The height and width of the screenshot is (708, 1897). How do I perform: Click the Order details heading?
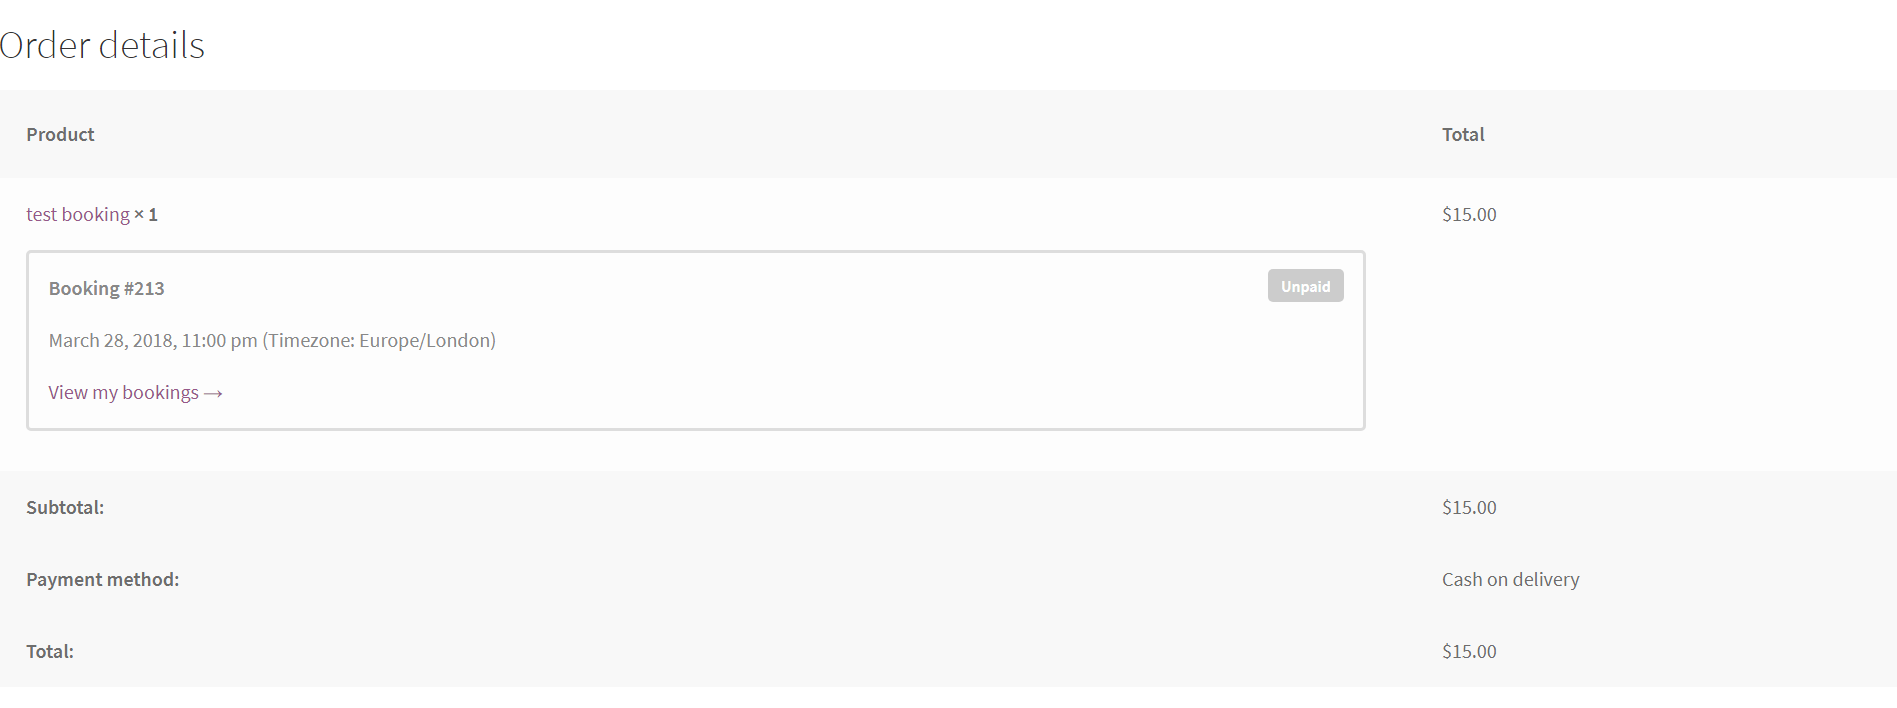tap(102, 46)
